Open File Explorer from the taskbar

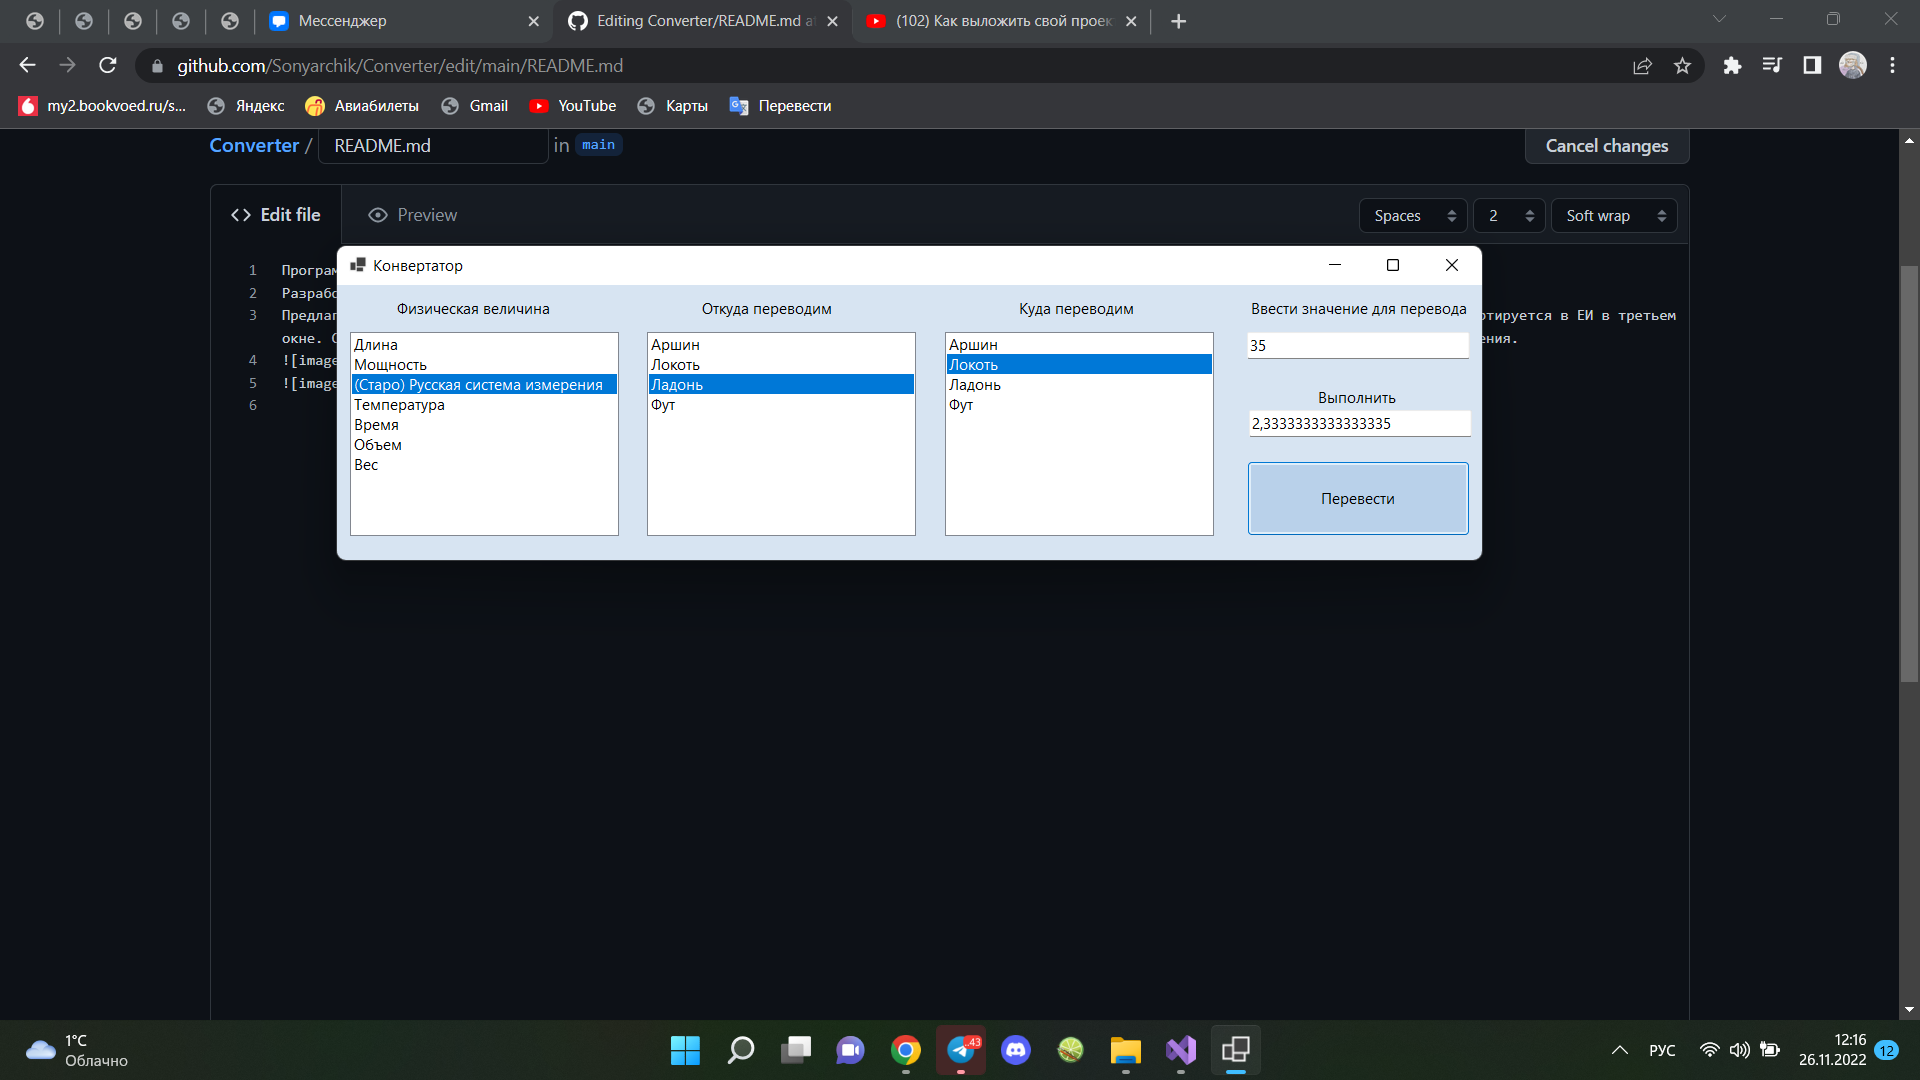point(1125,1050)
